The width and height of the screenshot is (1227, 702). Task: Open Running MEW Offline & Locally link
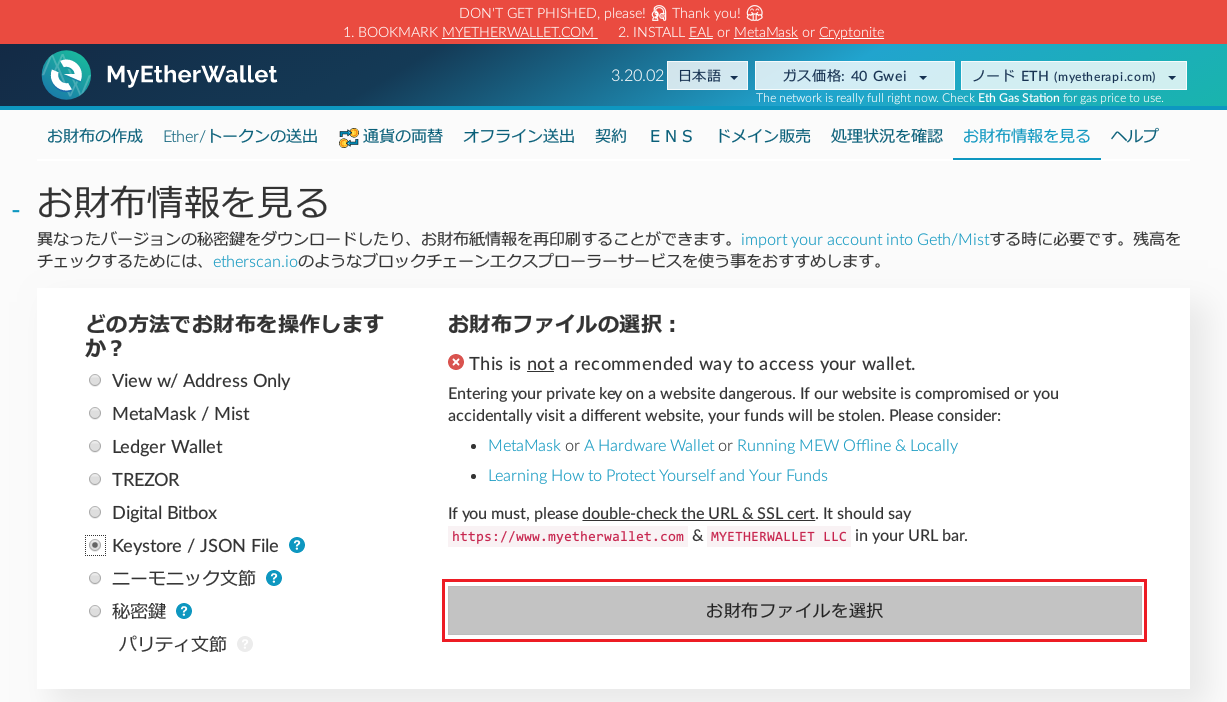click(x=847, y=445)
